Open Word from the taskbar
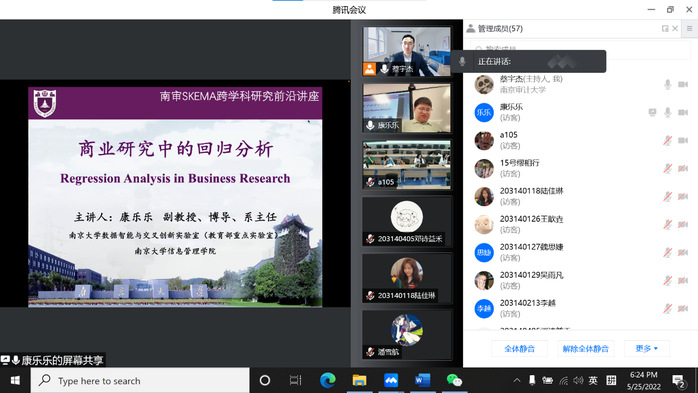The height and width of the screenshot is (393, 698). point(422,381)
